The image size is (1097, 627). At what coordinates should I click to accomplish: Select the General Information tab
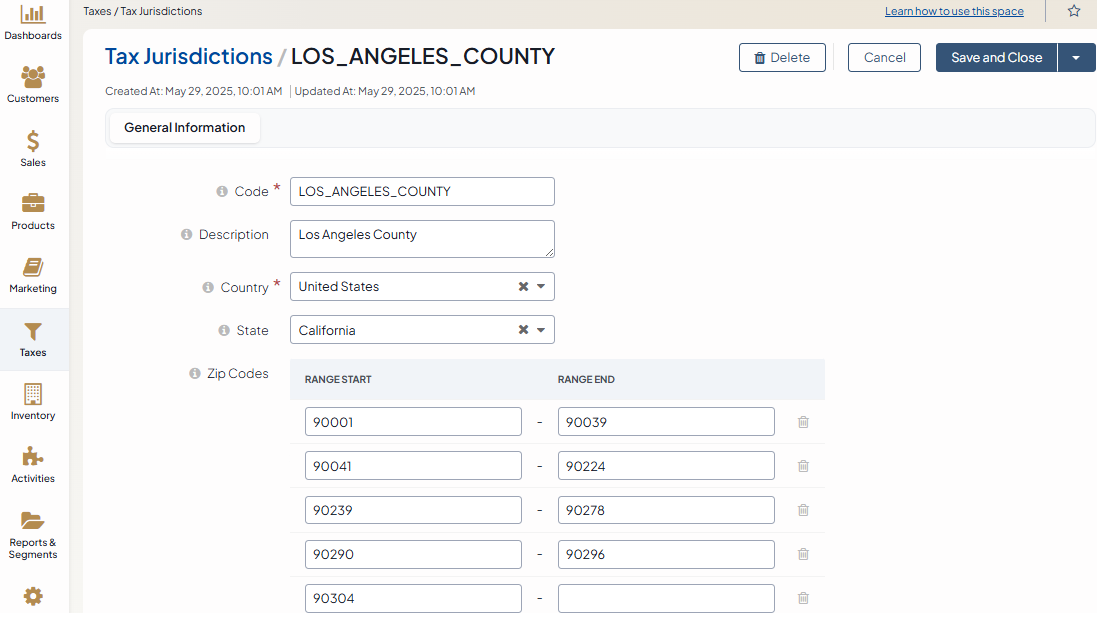coord(184,128)
